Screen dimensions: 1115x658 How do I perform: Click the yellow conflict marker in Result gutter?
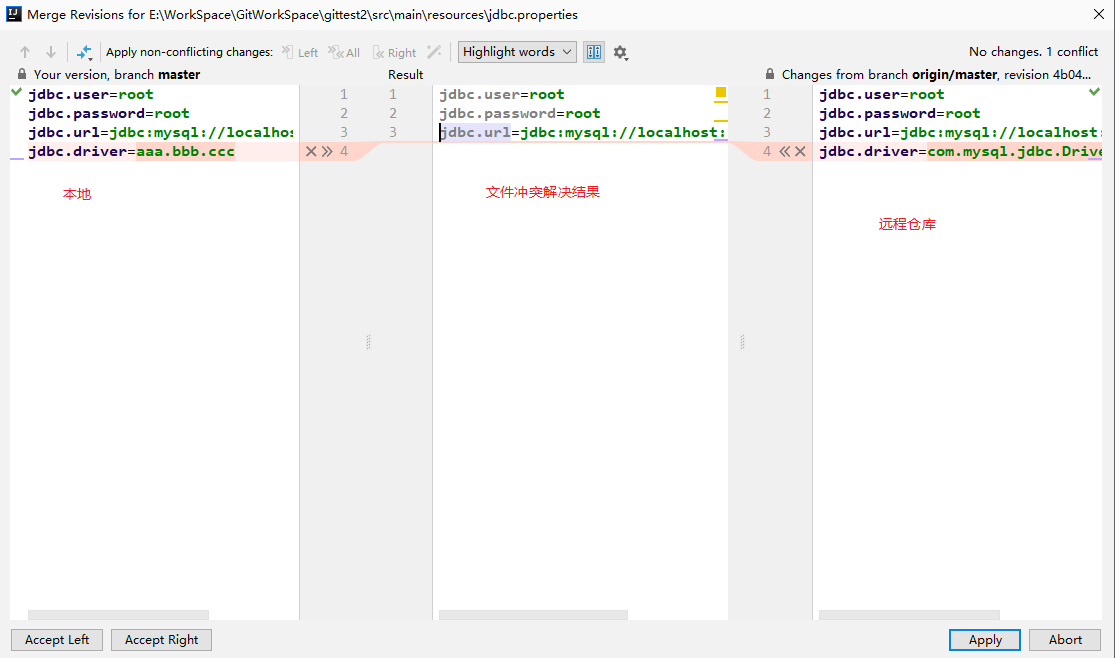(721, 92)
